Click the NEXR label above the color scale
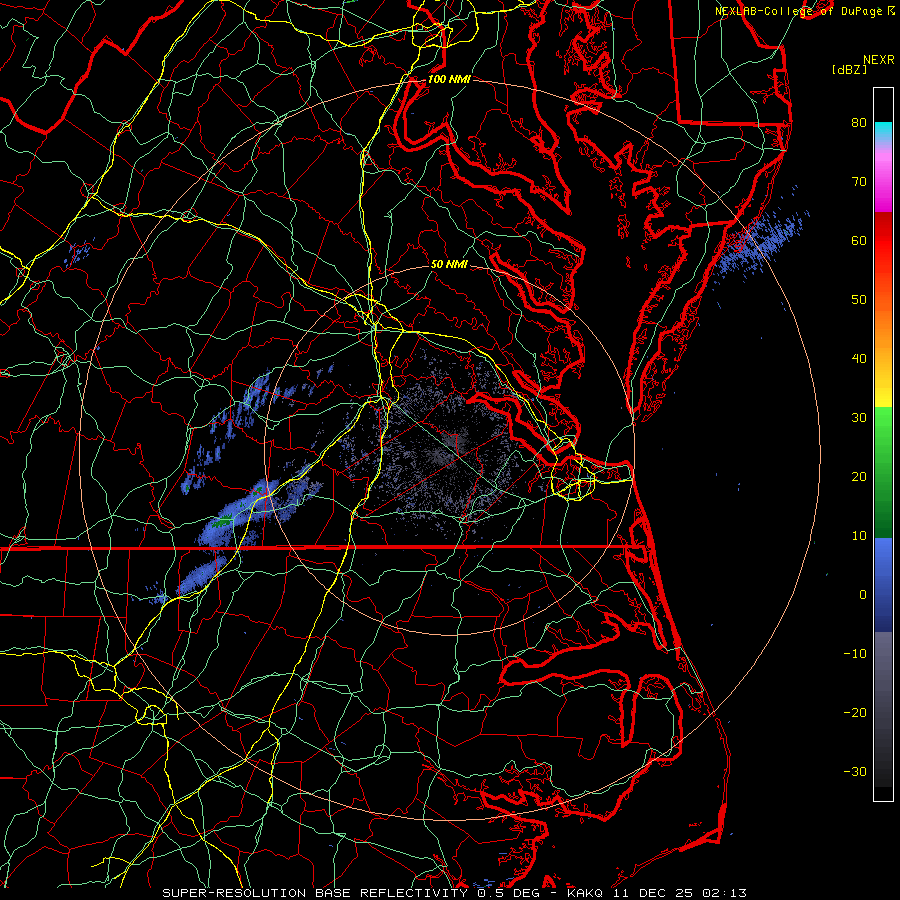 tap(878, 60)
